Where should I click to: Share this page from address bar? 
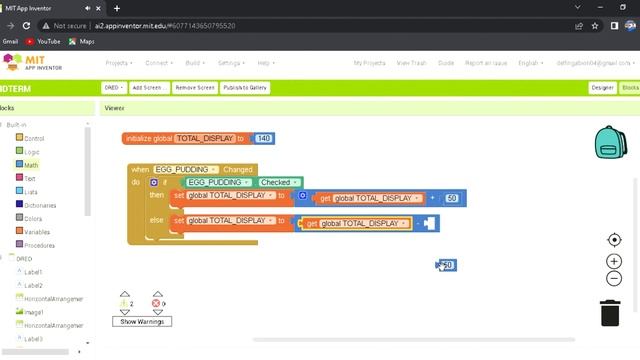pyautogui.click(x=579, y=26)
